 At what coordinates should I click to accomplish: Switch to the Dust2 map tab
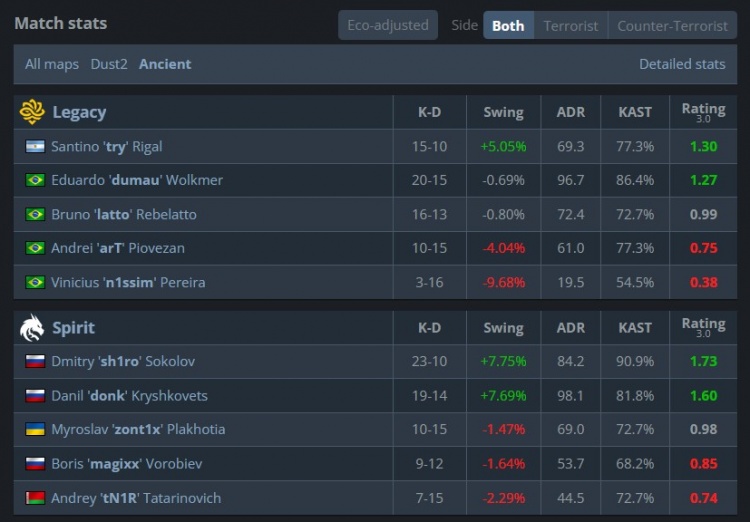pyautogui.click(x=109, y=64)
